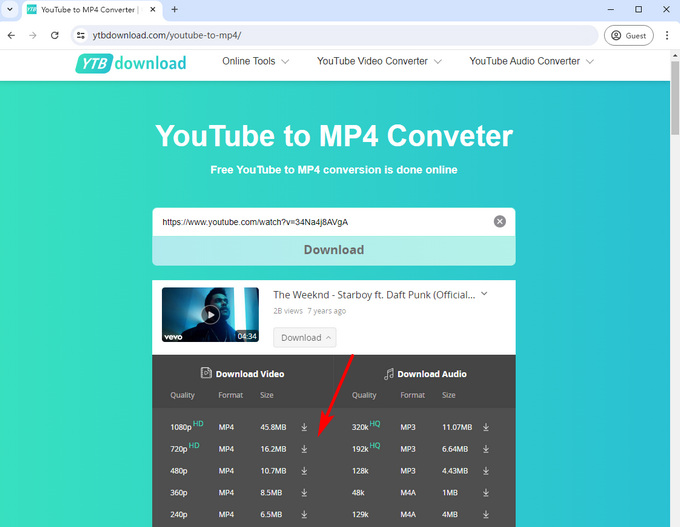Click the 11.07MB size value
This screenshot has height=527, width=680.
point(457,427)
